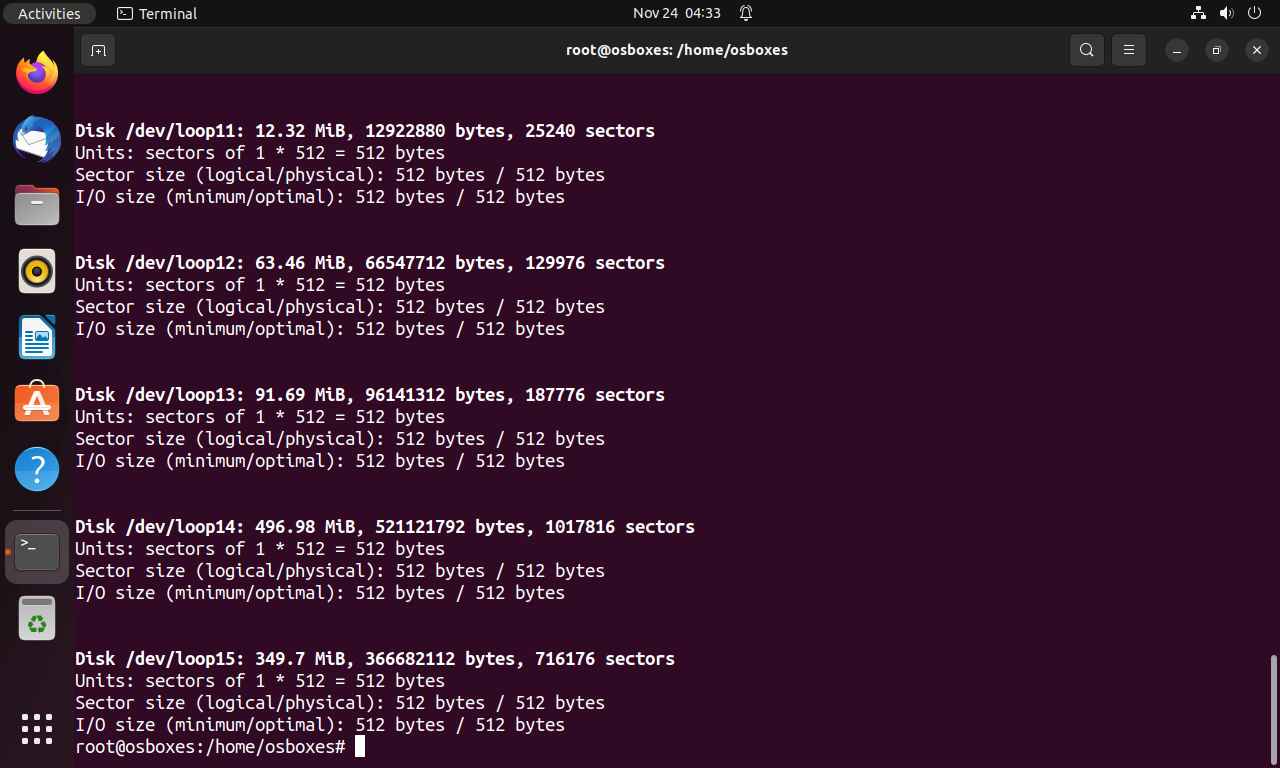
Task: Select the Terminal icon in the dock
Action: coord(37,551)
